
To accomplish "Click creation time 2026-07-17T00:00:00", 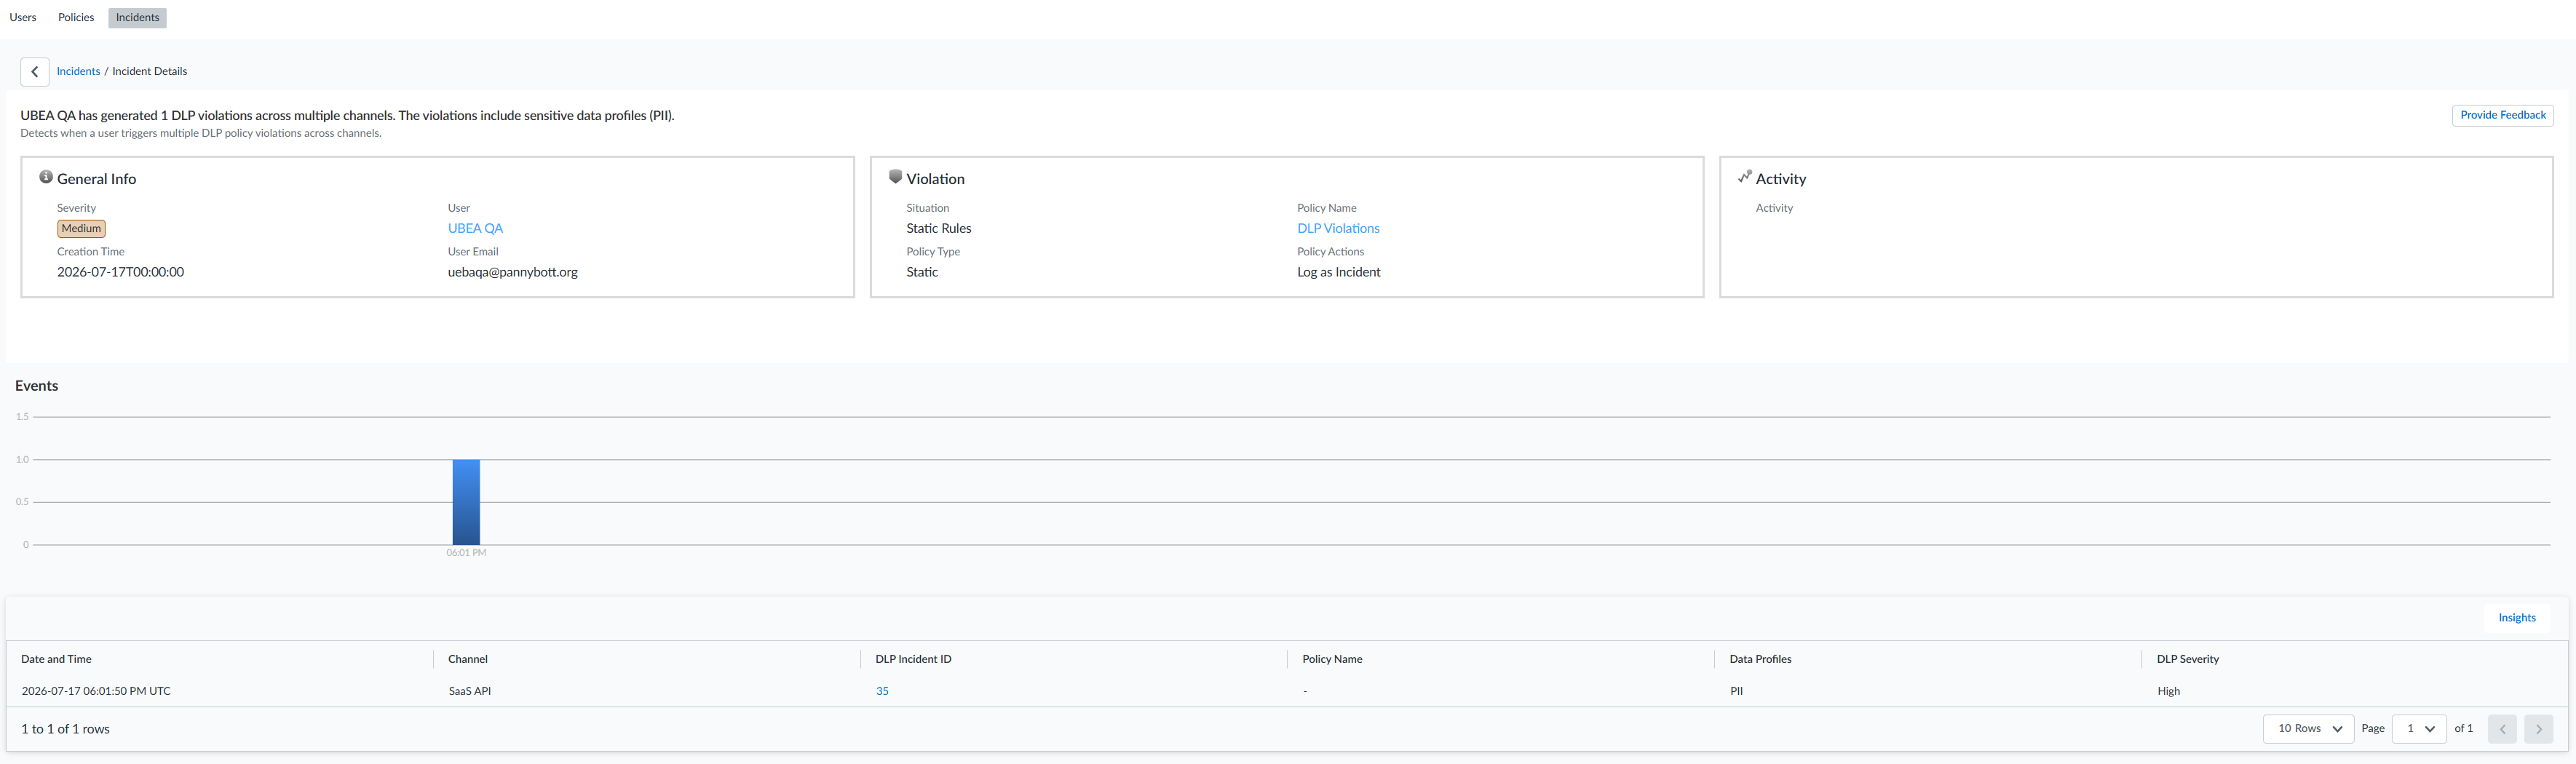I will (x=120, y=273).
